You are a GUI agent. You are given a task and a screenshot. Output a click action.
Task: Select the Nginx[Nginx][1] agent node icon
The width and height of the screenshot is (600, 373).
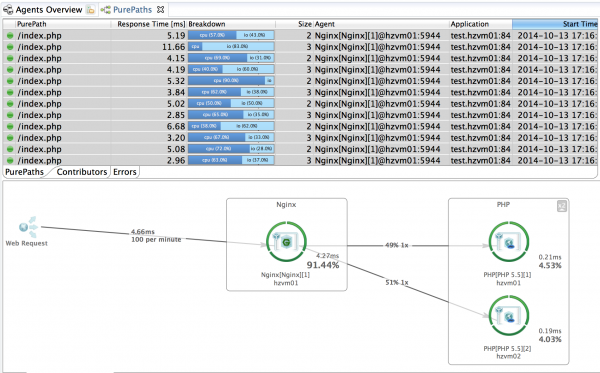pos(286,242)
